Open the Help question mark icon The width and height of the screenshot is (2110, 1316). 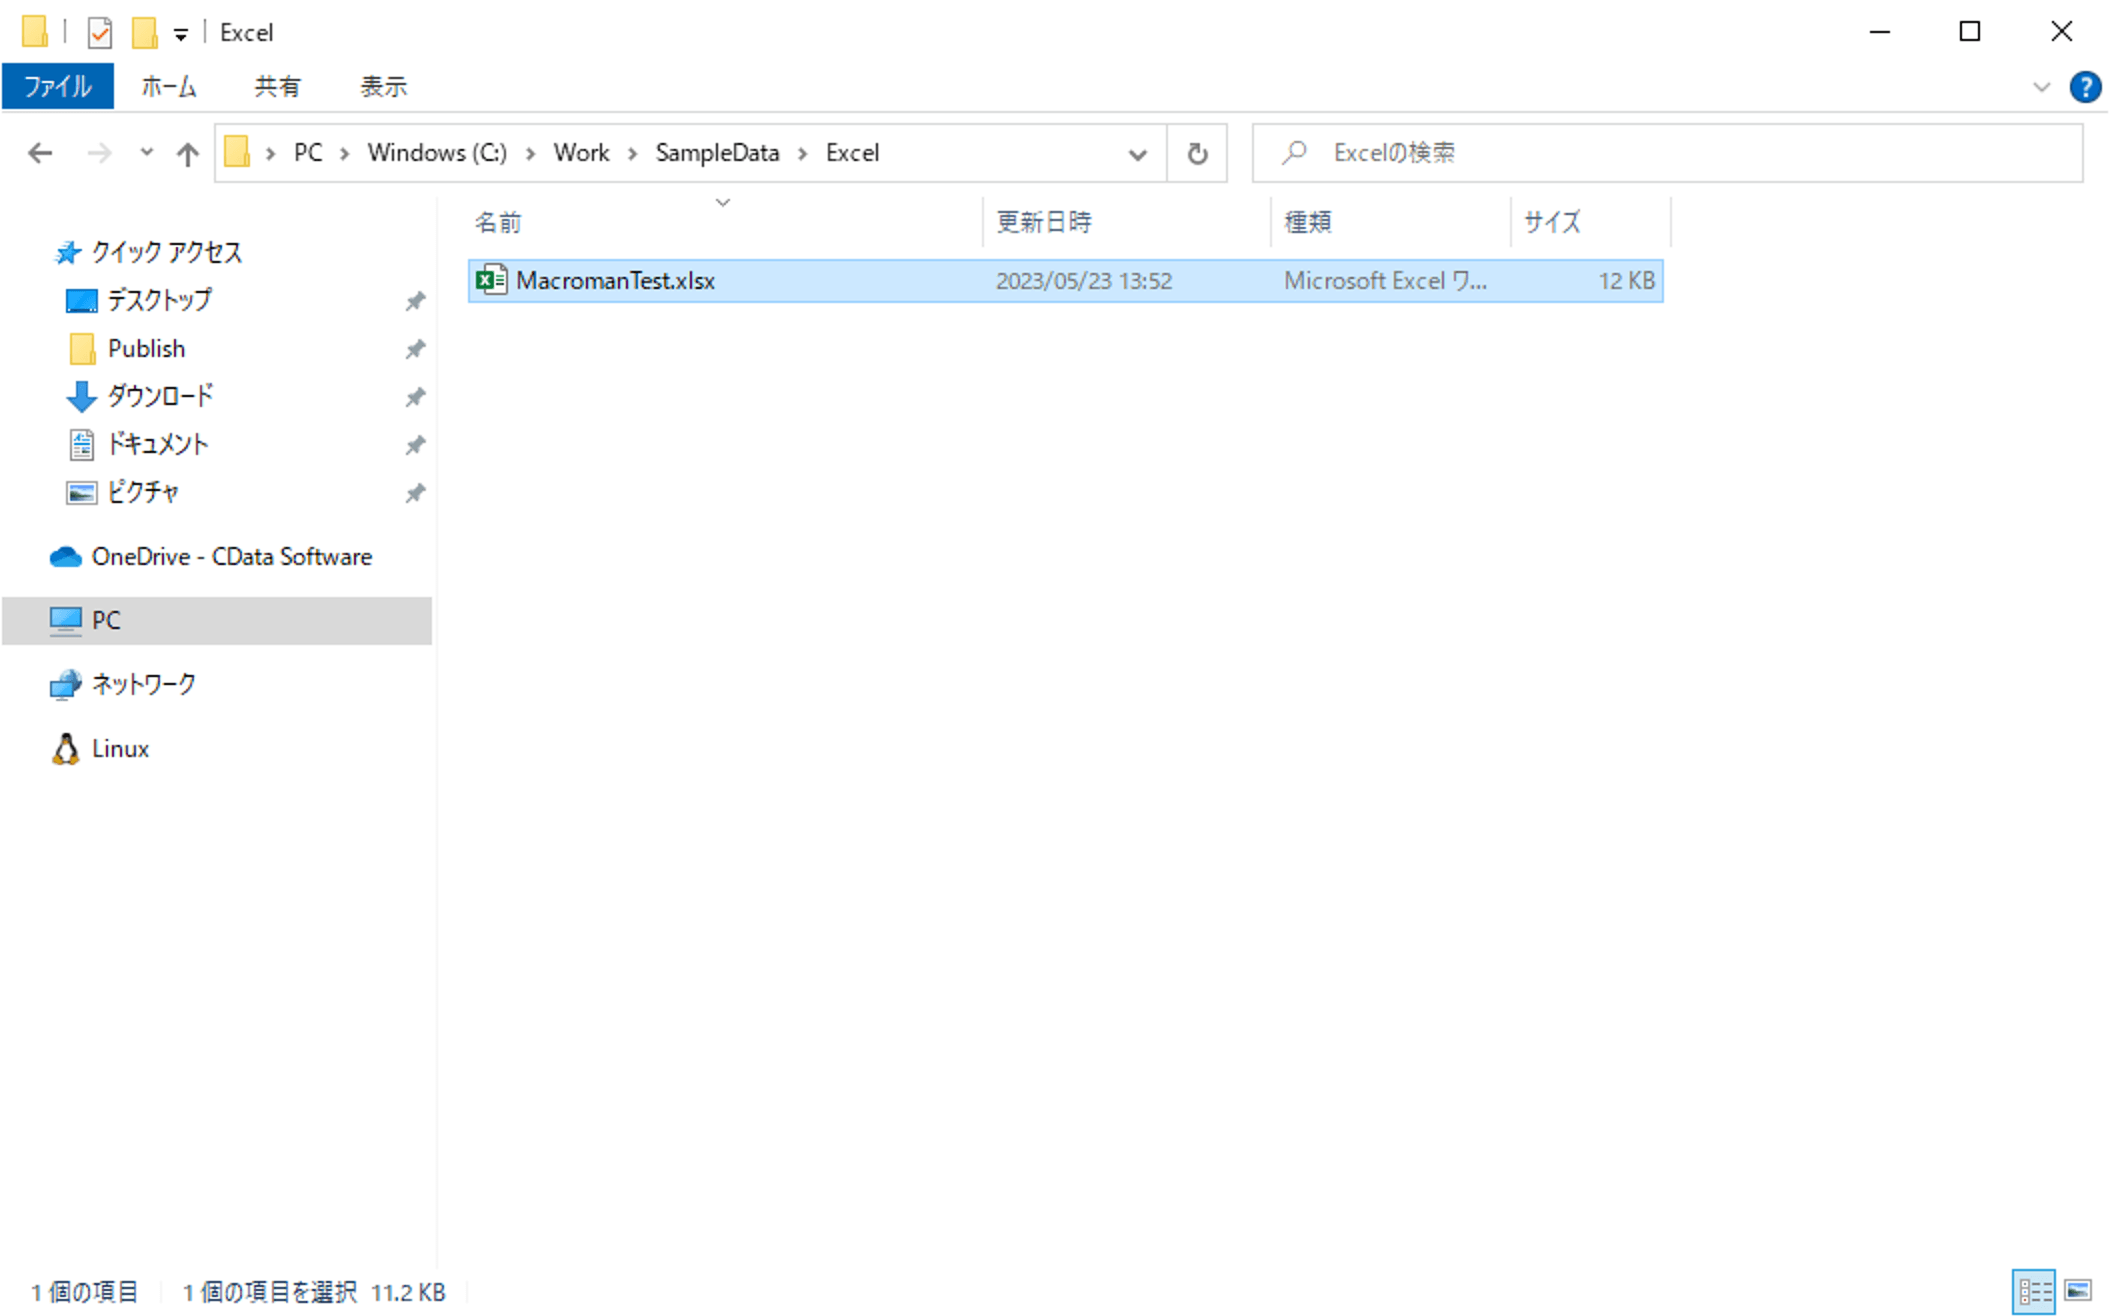pos(2085,87)
